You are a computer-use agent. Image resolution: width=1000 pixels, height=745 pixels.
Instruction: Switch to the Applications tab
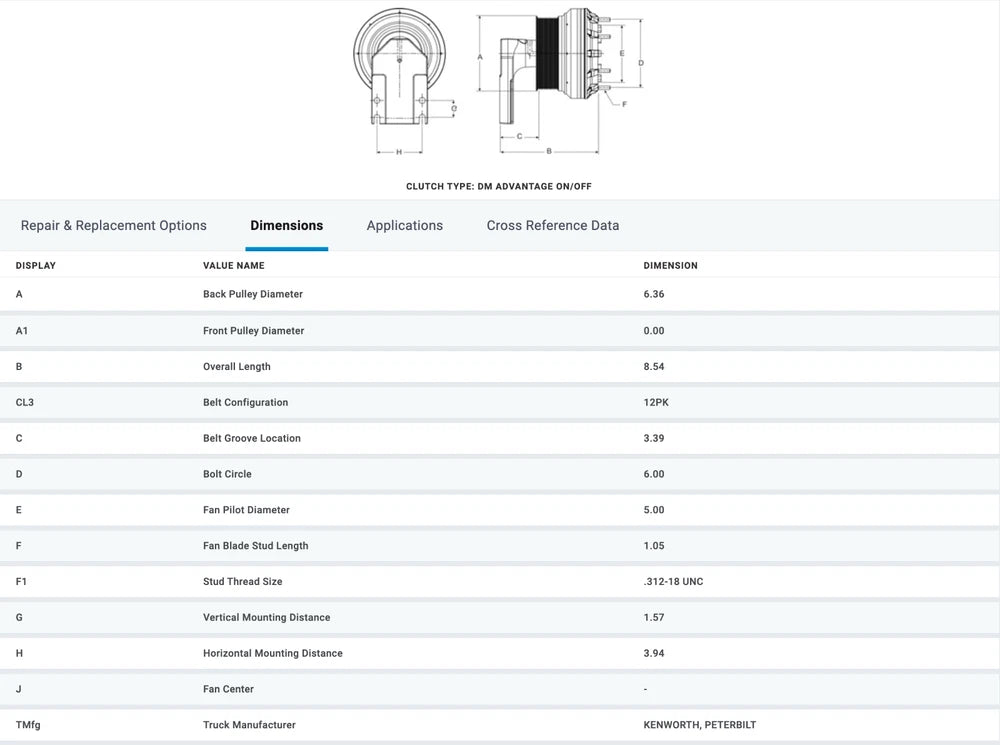click(405, 226)
